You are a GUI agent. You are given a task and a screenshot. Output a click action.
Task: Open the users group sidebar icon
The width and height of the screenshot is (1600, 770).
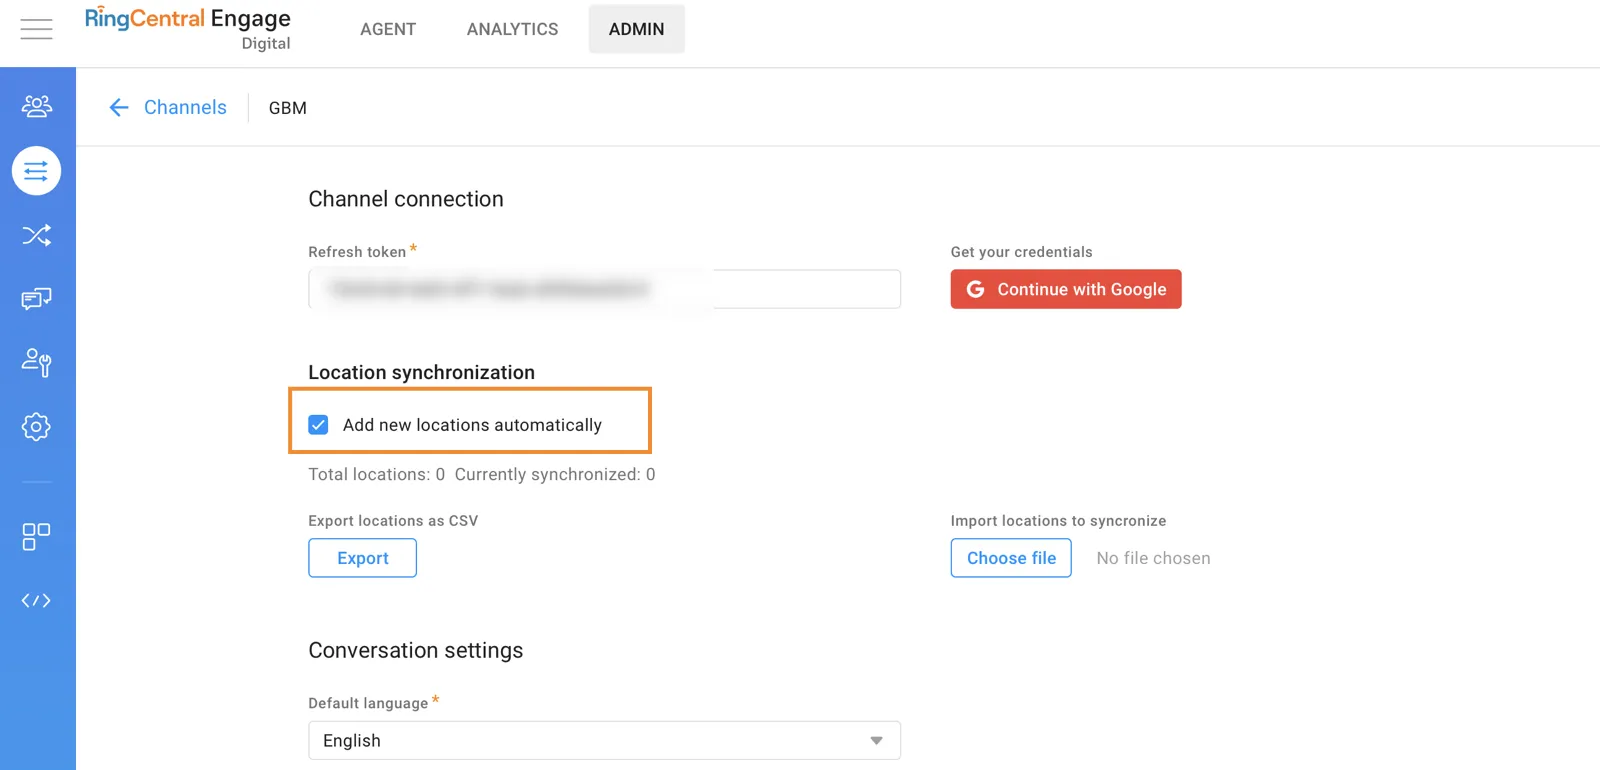point(36,106)
